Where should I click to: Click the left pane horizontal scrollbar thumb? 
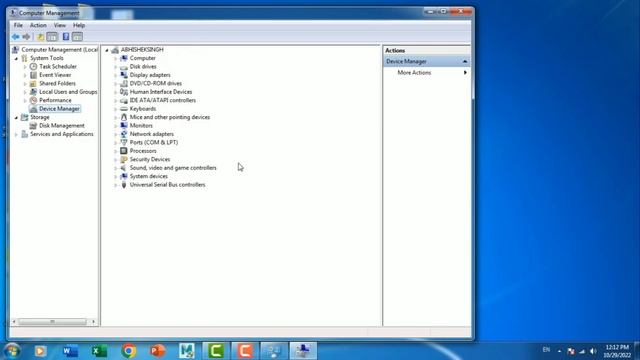52,322
